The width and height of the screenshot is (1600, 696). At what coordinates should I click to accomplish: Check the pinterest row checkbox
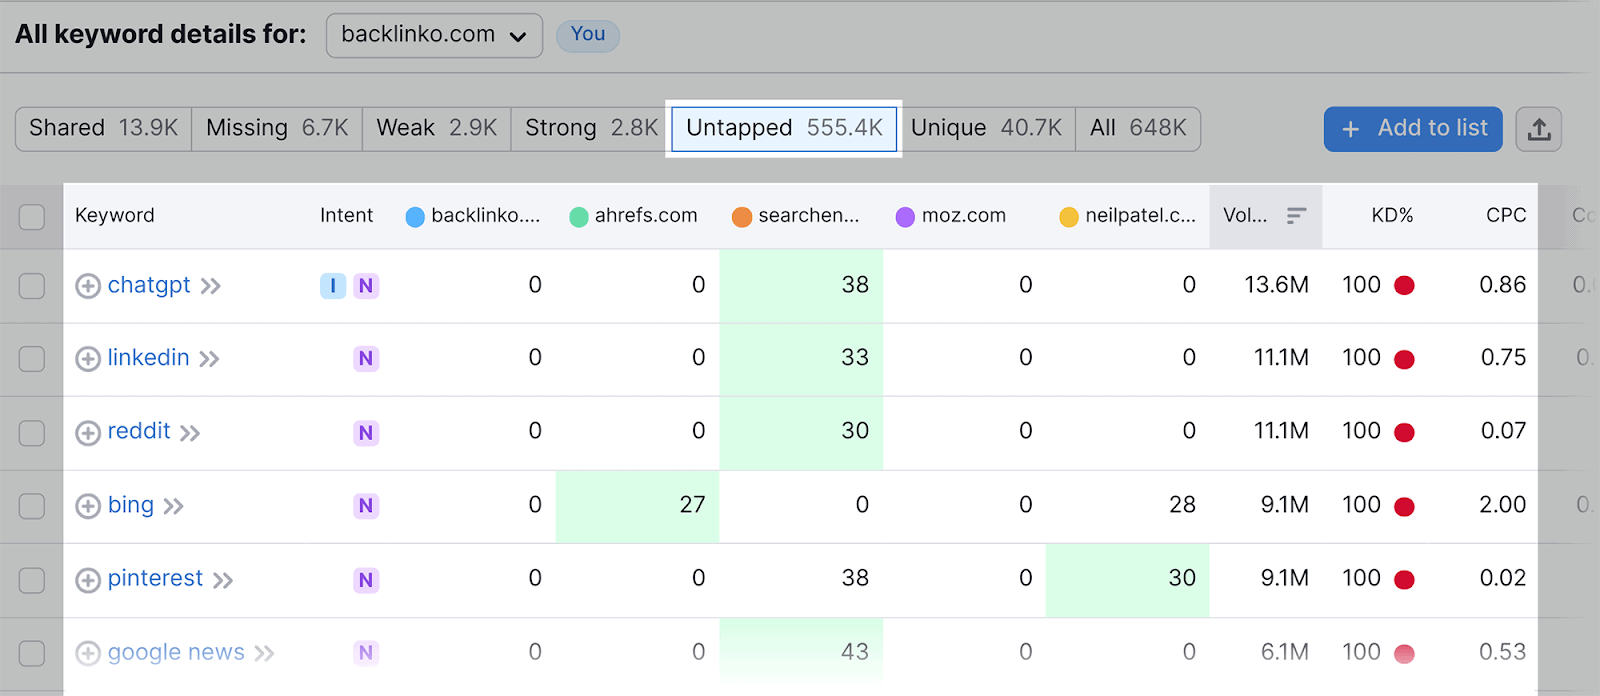32,580
